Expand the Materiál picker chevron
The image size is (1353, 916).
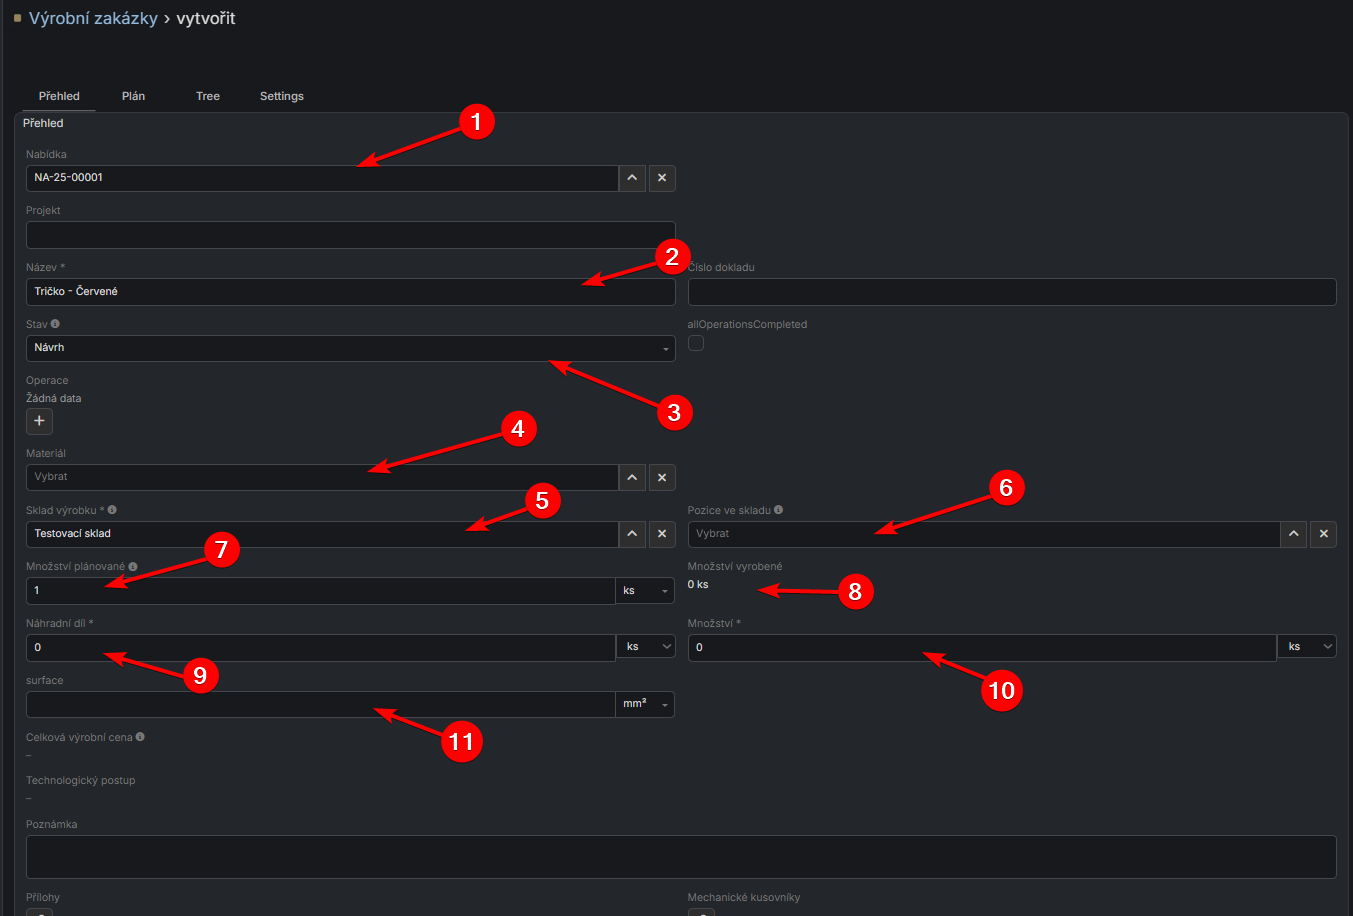(632, 478)
